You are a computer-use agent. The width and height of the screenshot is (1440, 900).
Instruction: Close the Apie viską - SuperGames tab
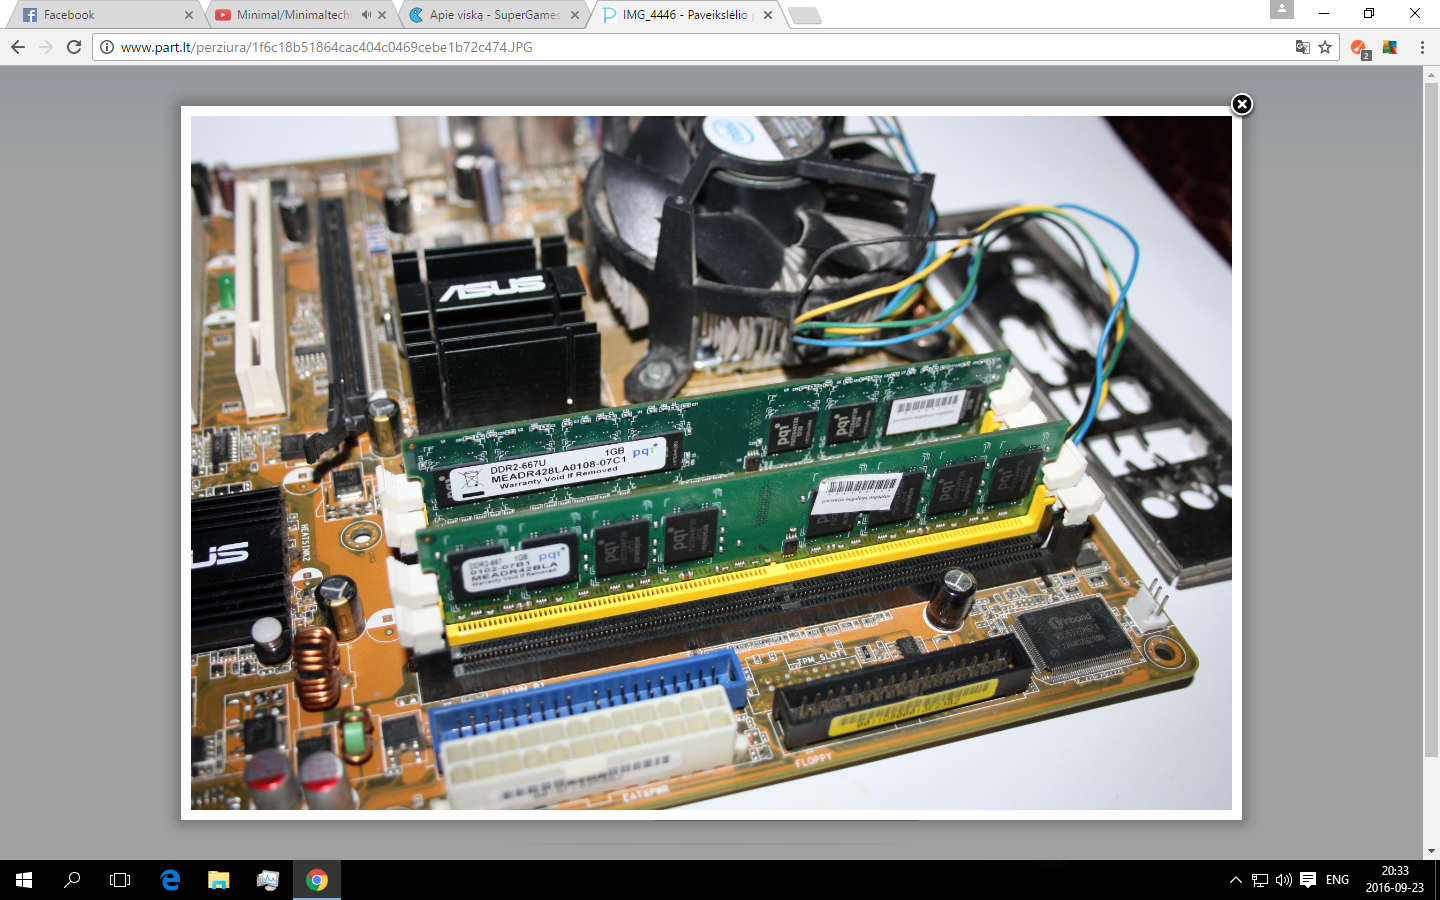pyautogui.click(x=575, y=15)
